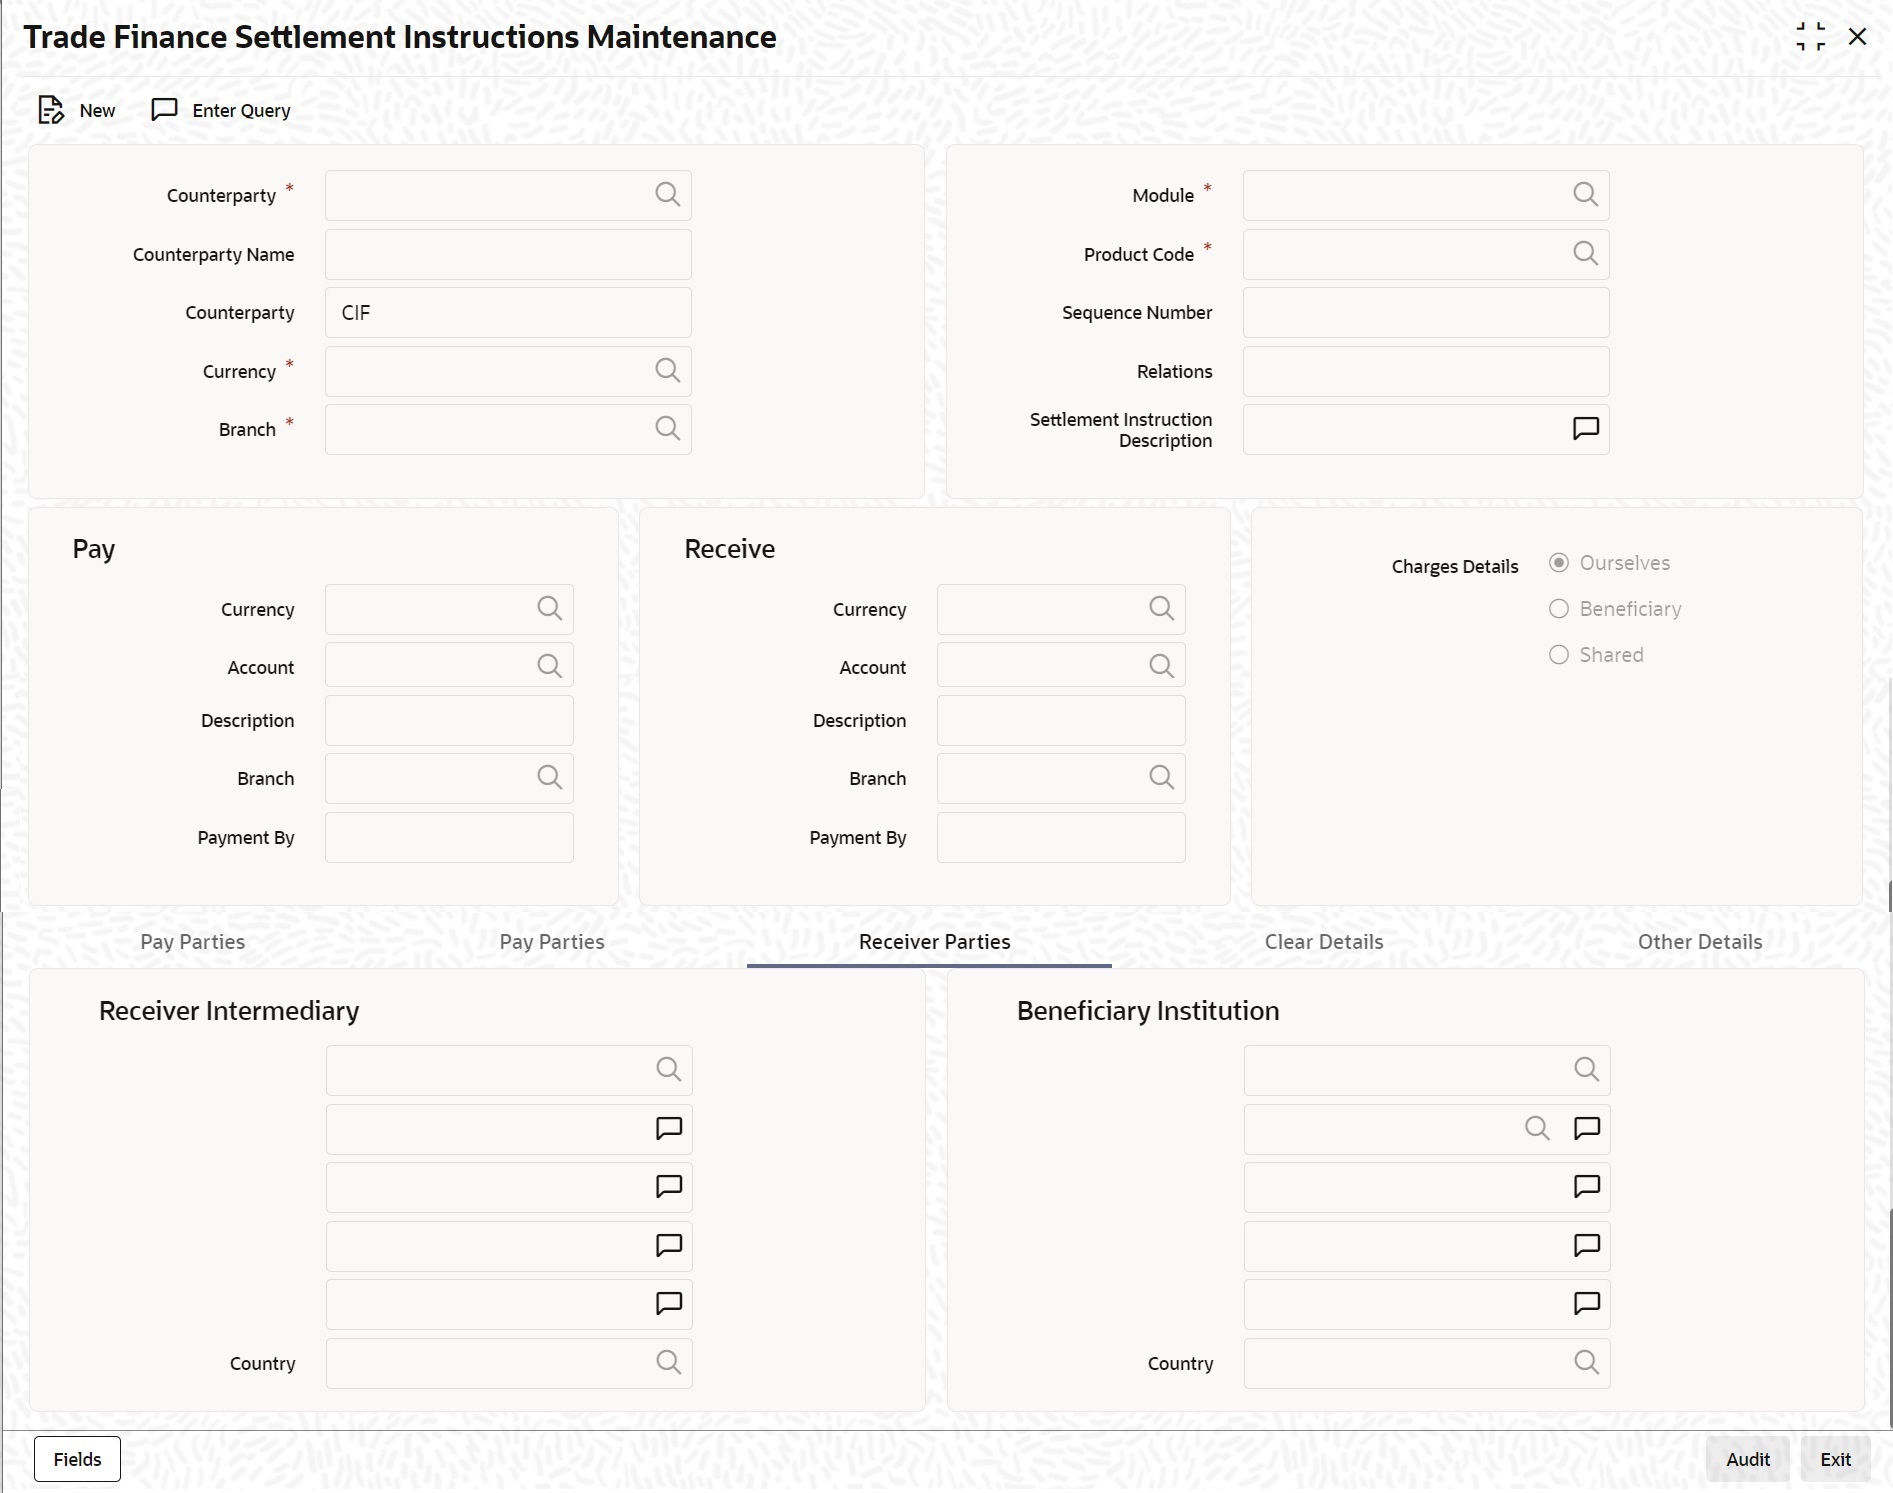The width and height of the screenshot is (1893, 1493).
Task: Open Product Code lookup magnifier
Action: coord(1585,254)
